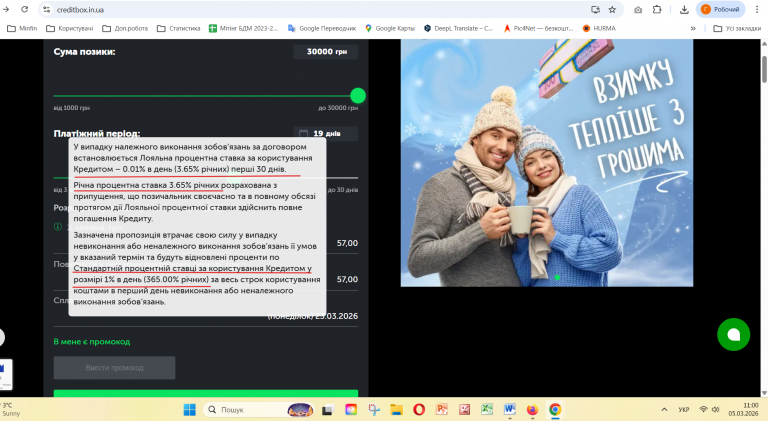Click the browser forward arrow

(6, 9)
